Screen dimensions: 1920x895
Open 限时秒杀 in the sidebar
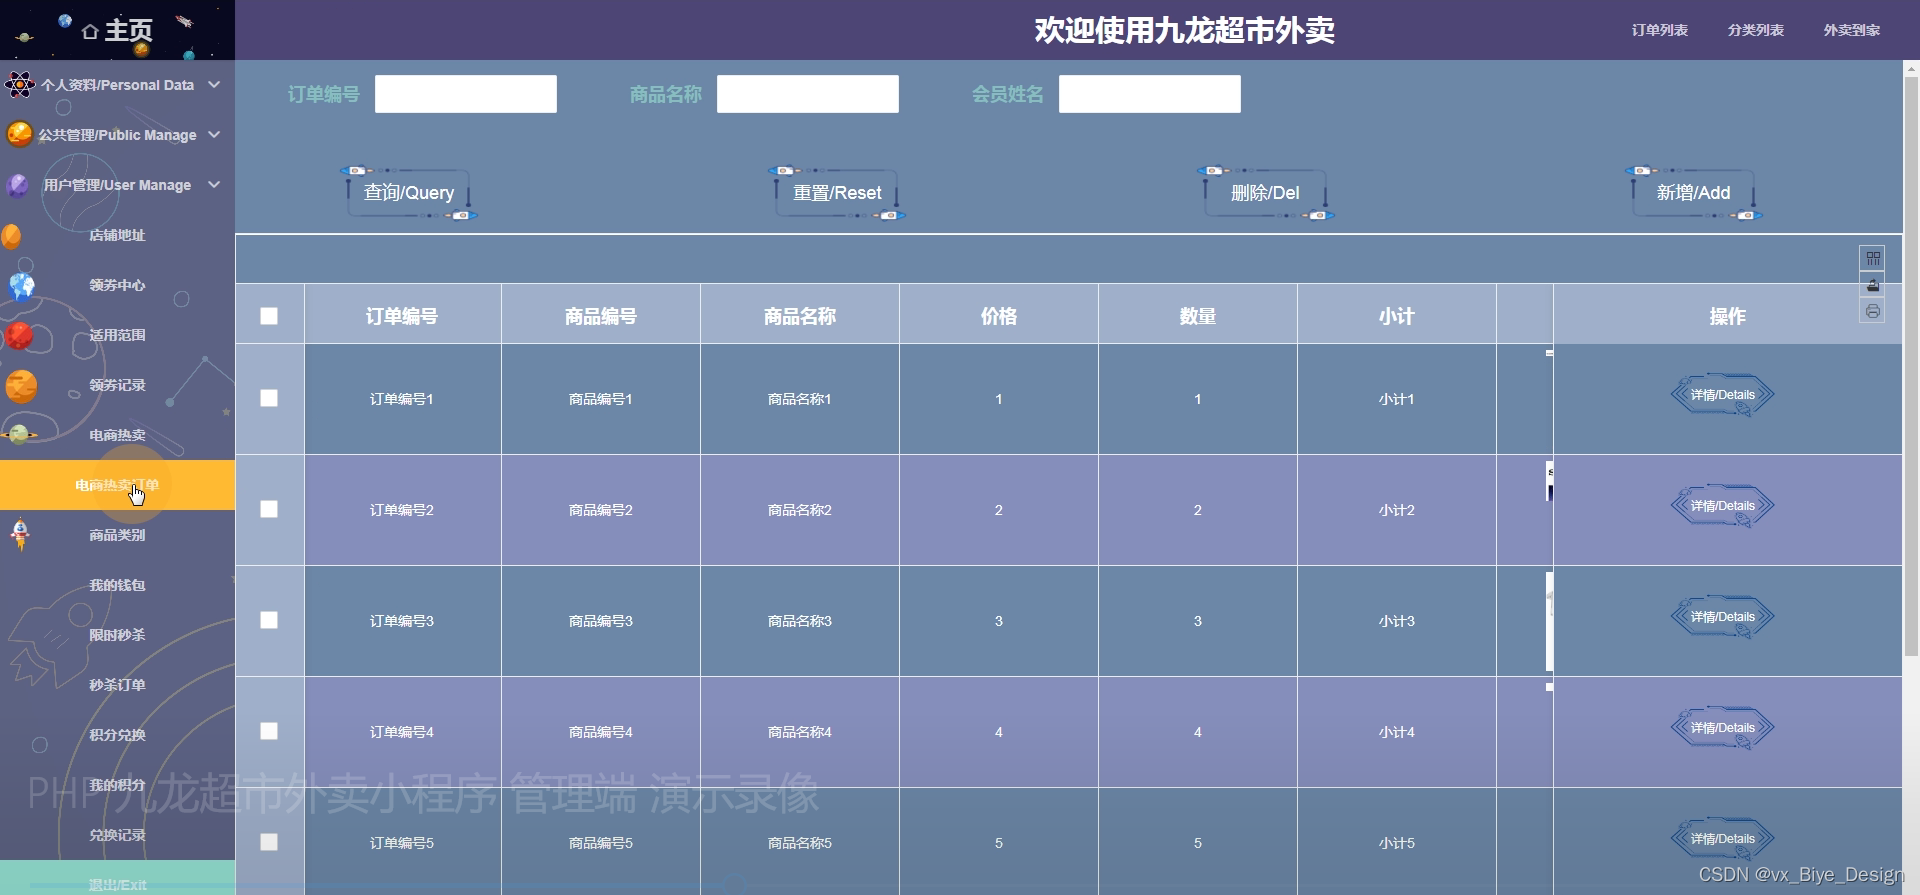click(x=117, y=635)
